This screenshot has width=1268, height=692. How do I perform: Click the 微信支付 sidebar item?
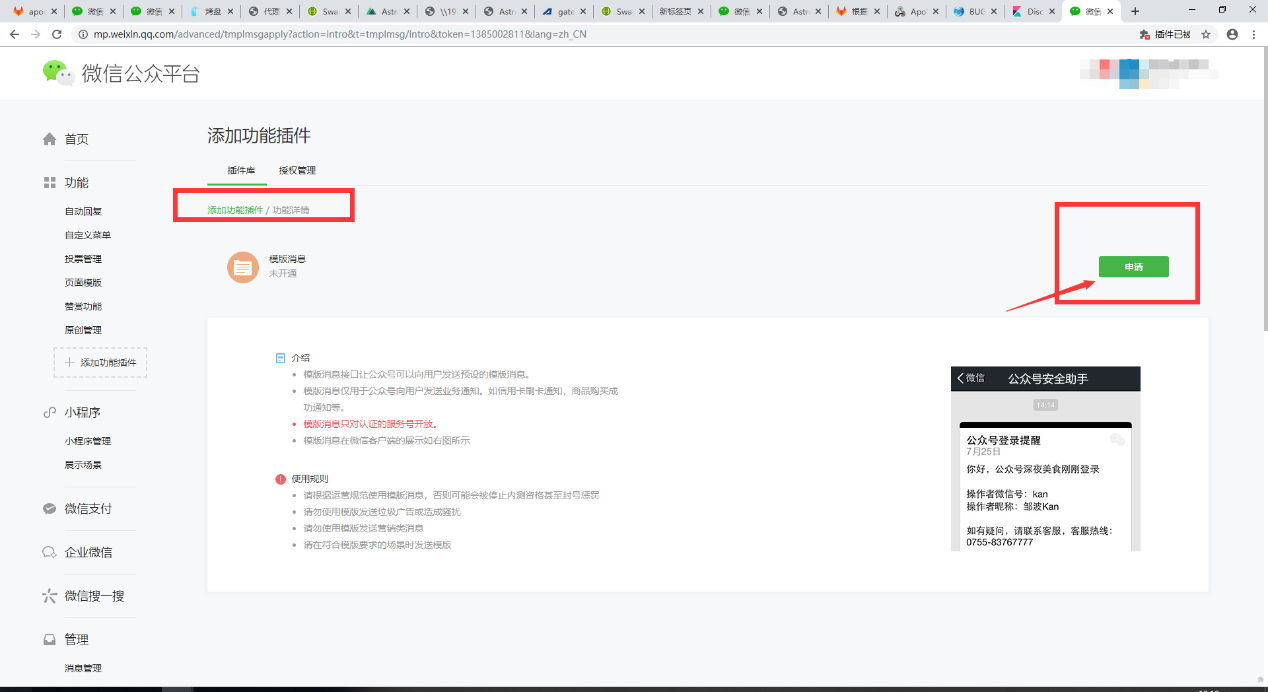(x=88, y=508)
